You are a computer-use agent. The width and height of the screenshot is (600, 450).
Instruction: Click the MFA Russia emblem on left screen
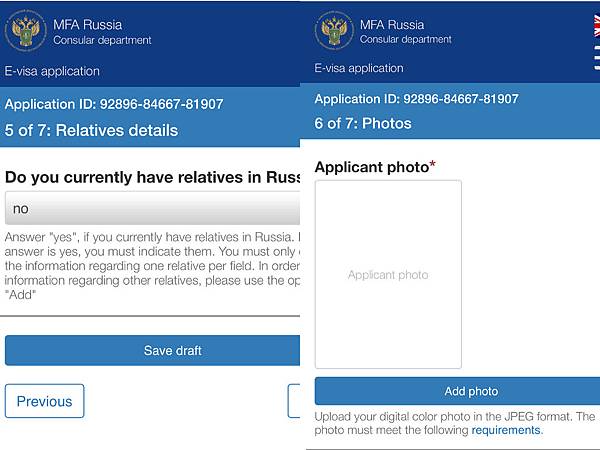tap(26, 31)
